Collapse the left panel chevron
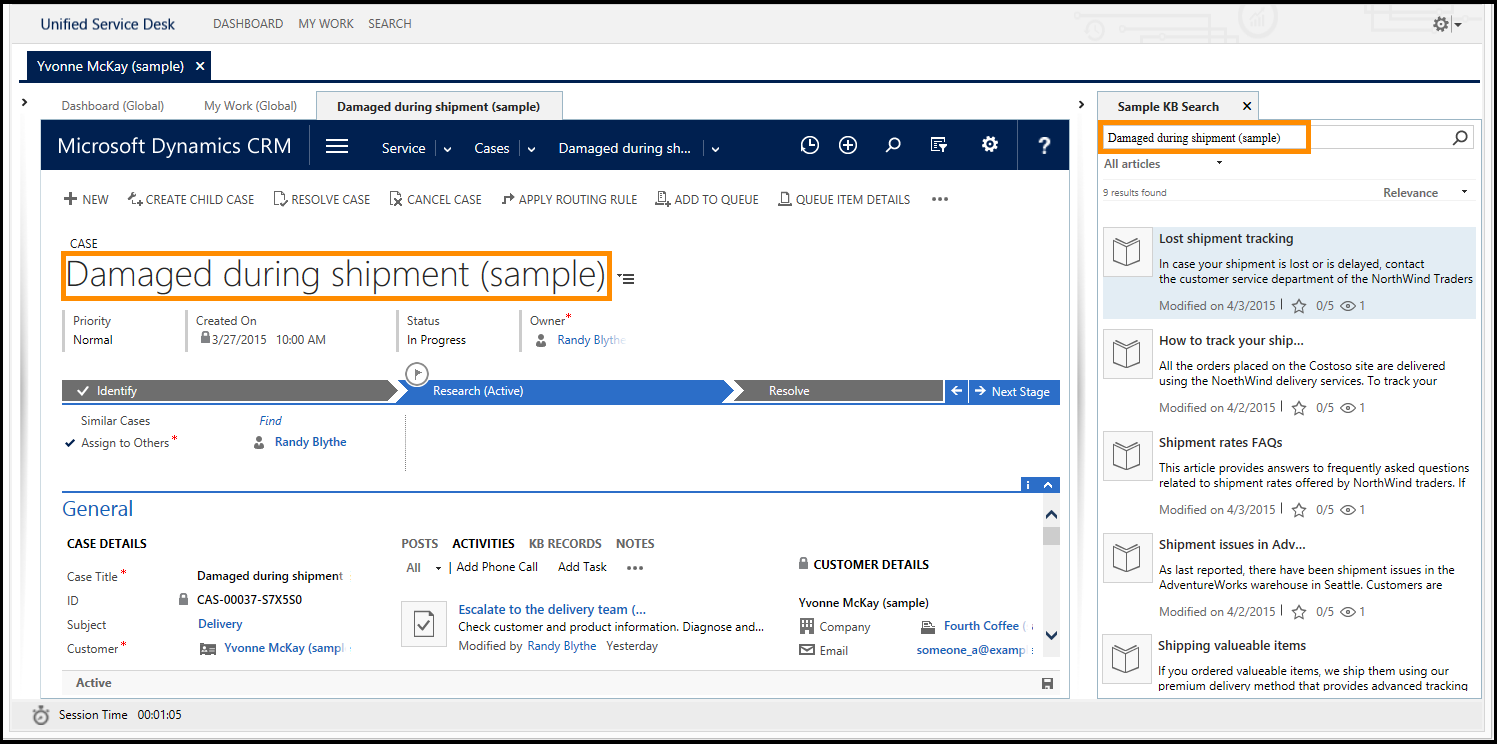 [25, 104]
